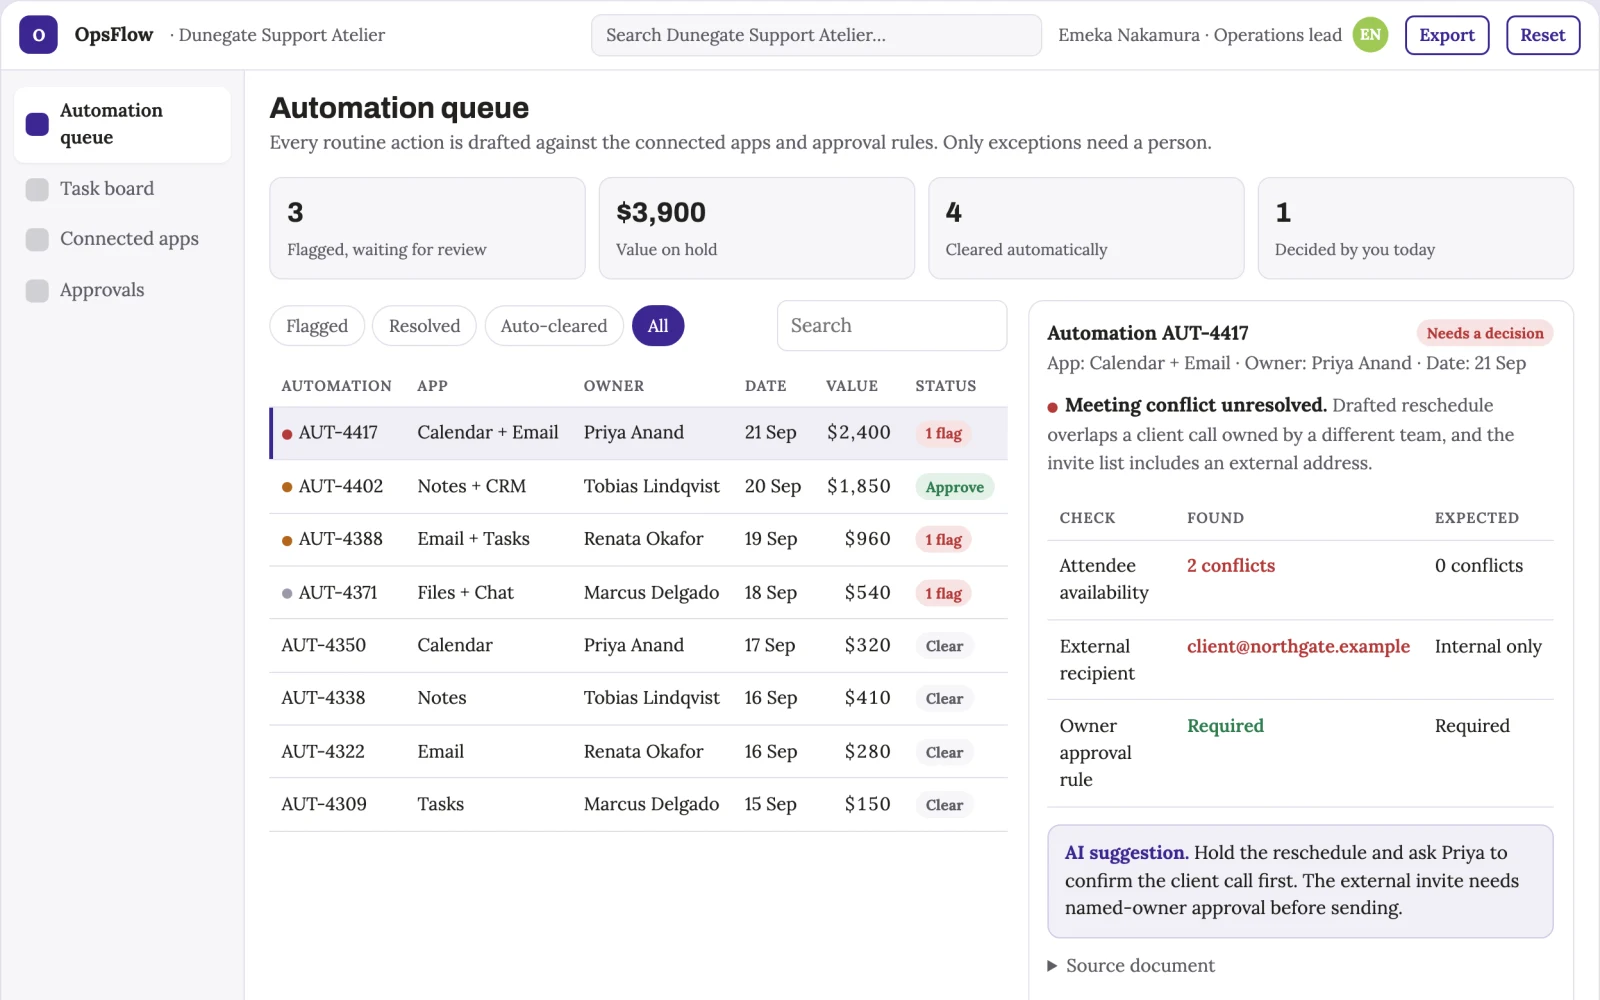Click the 1 flag badge on AUT-4417
Viewport: 1600px width, 1000px height.
tap(943, 434)
